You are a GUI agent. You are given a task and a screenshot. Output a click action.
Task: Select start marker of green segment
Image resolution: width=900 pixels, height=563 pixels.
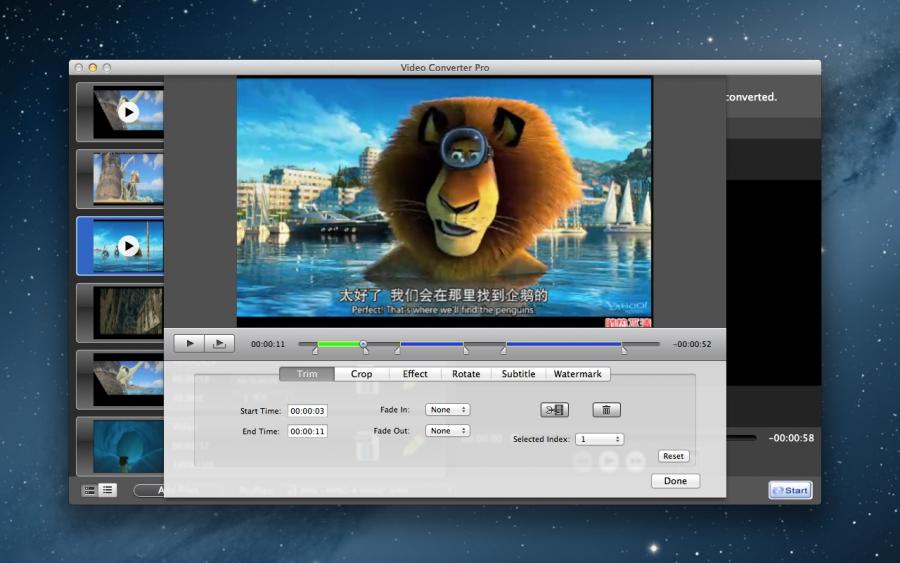click(x=315, y=350)
